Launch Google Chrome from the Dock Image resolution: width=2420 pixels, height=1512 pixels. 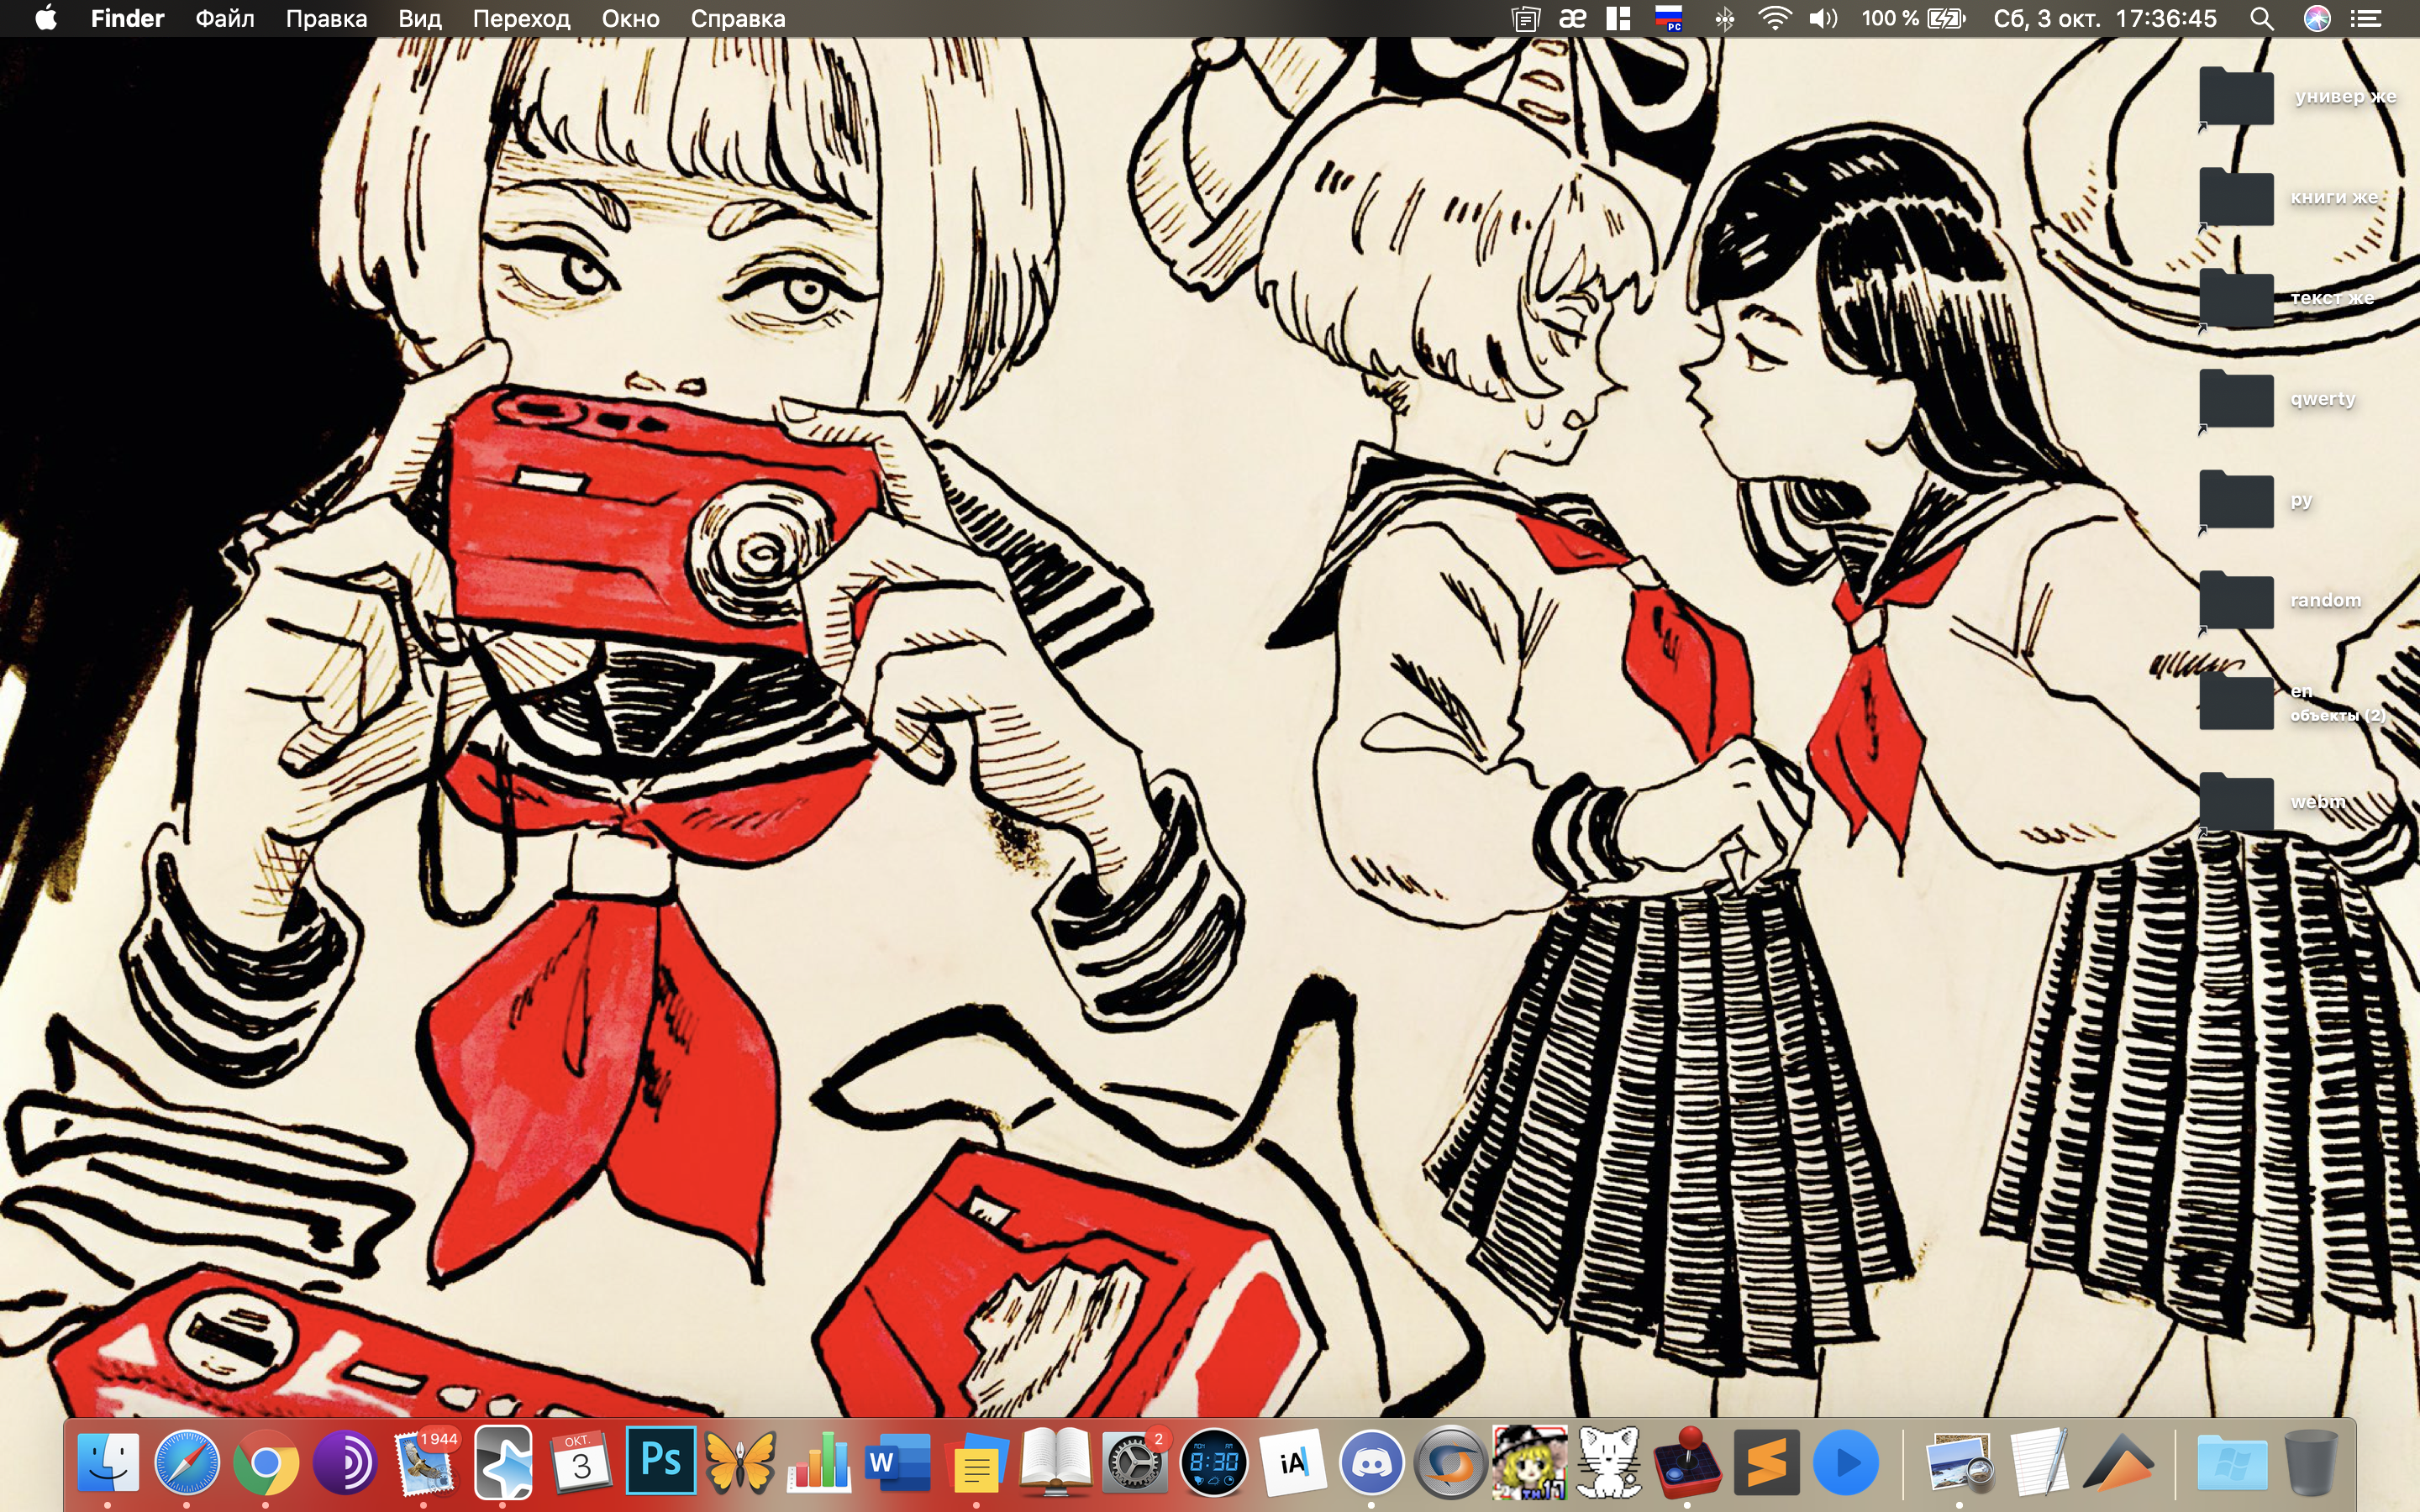(266, 1464)
